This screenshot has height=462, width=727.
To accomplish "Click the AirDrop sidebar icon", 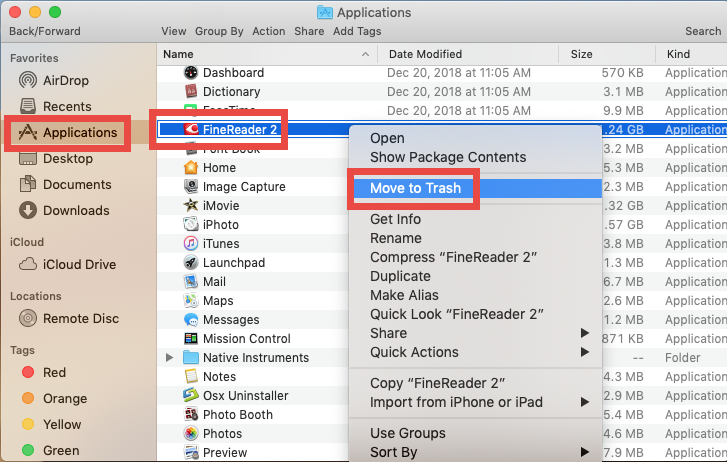I will [28, 80].
